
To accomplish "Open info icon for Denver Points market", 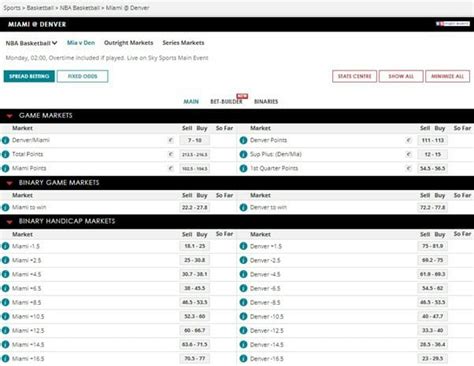I will (x=243, y=140).
